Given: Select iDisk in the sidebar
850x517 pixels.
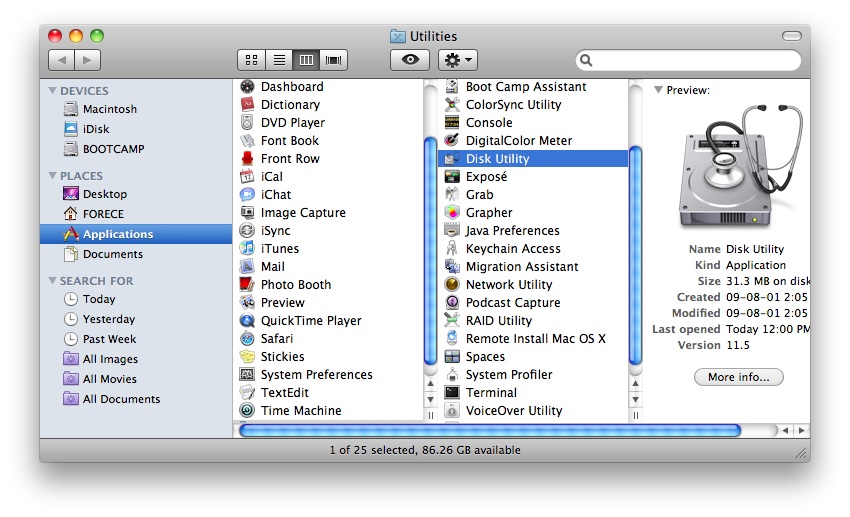Looking at the screenshot, I should point(87,129).
